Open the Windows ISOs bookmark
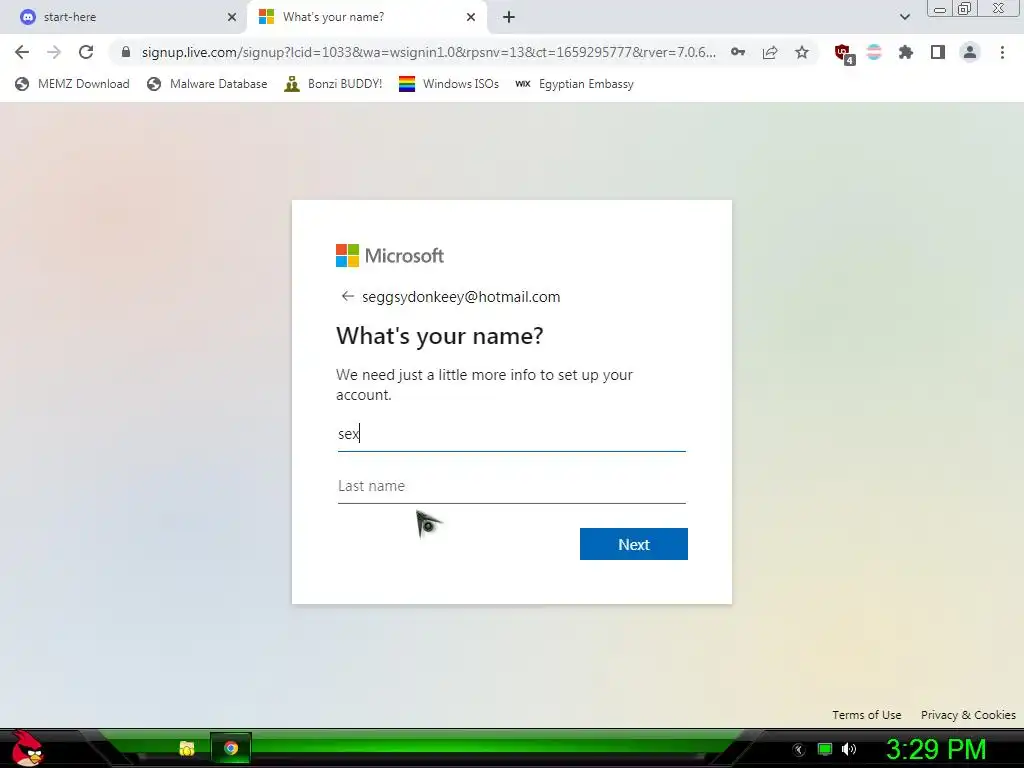1024x768 pixels. point(449,84)
